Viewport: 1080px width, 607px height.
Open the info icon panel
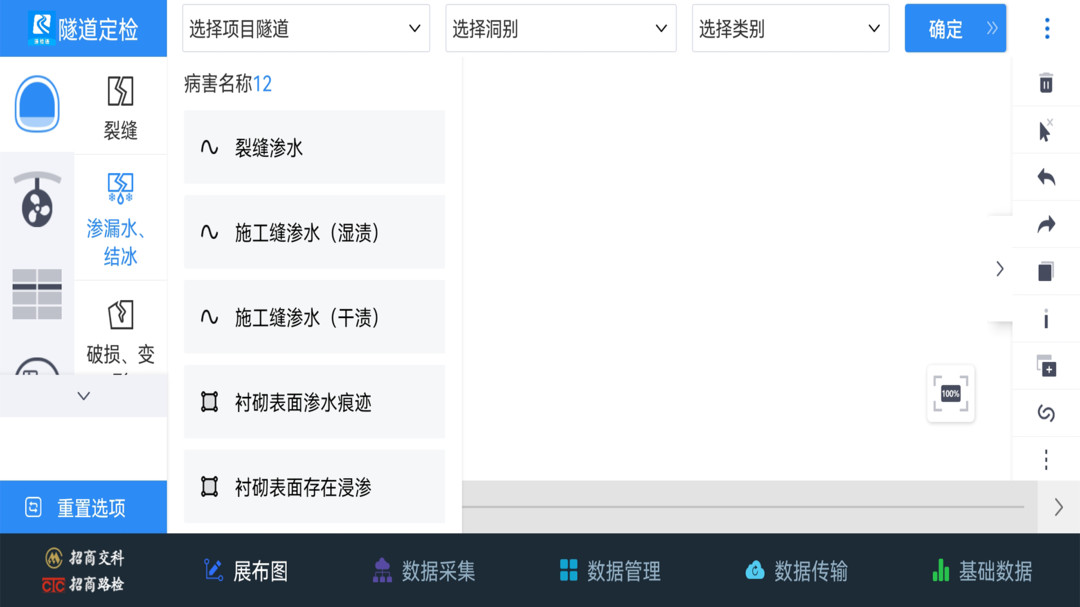click(1046, 319)
